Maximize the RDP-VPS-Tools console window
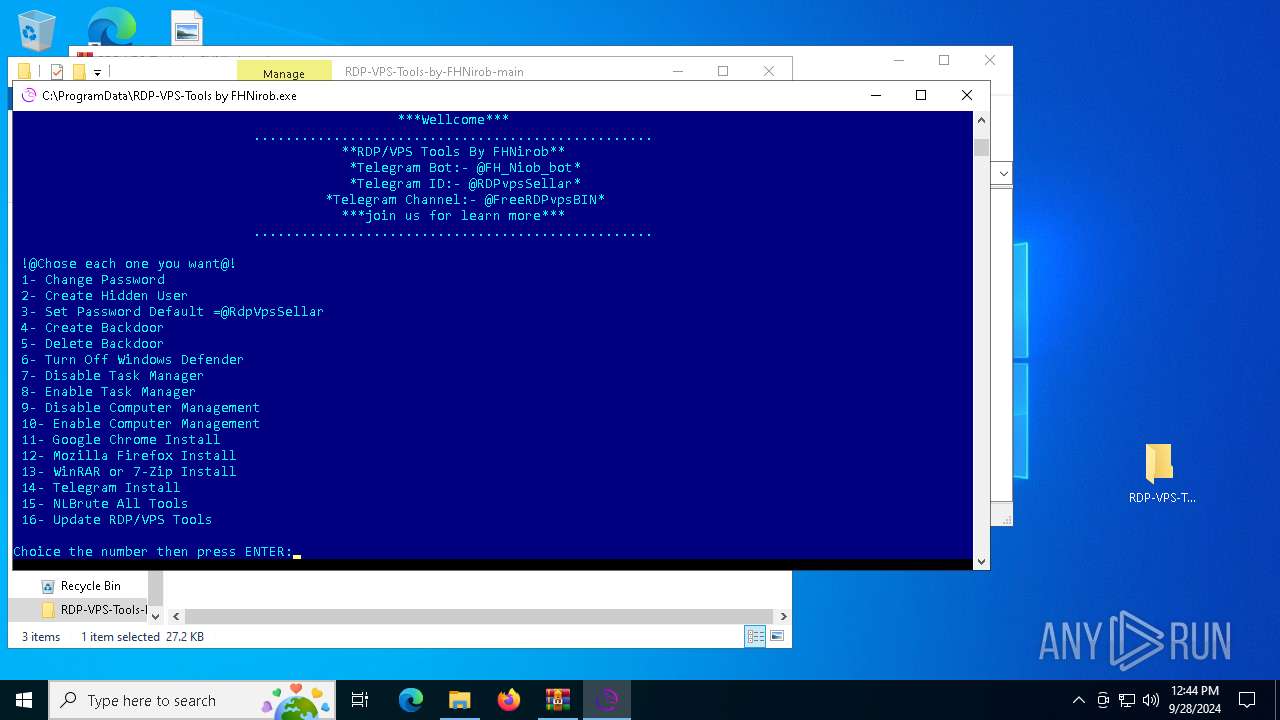This screenshot has width=1280, height=720. point(921,96)
